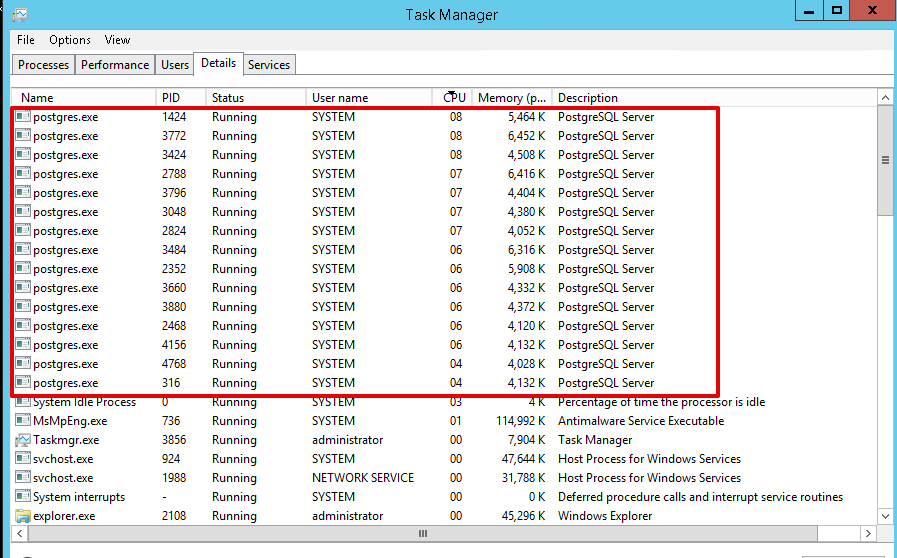The image size is (897, 558).
Task: Click the Taskmgr.exe process icon
Action: 23,440
